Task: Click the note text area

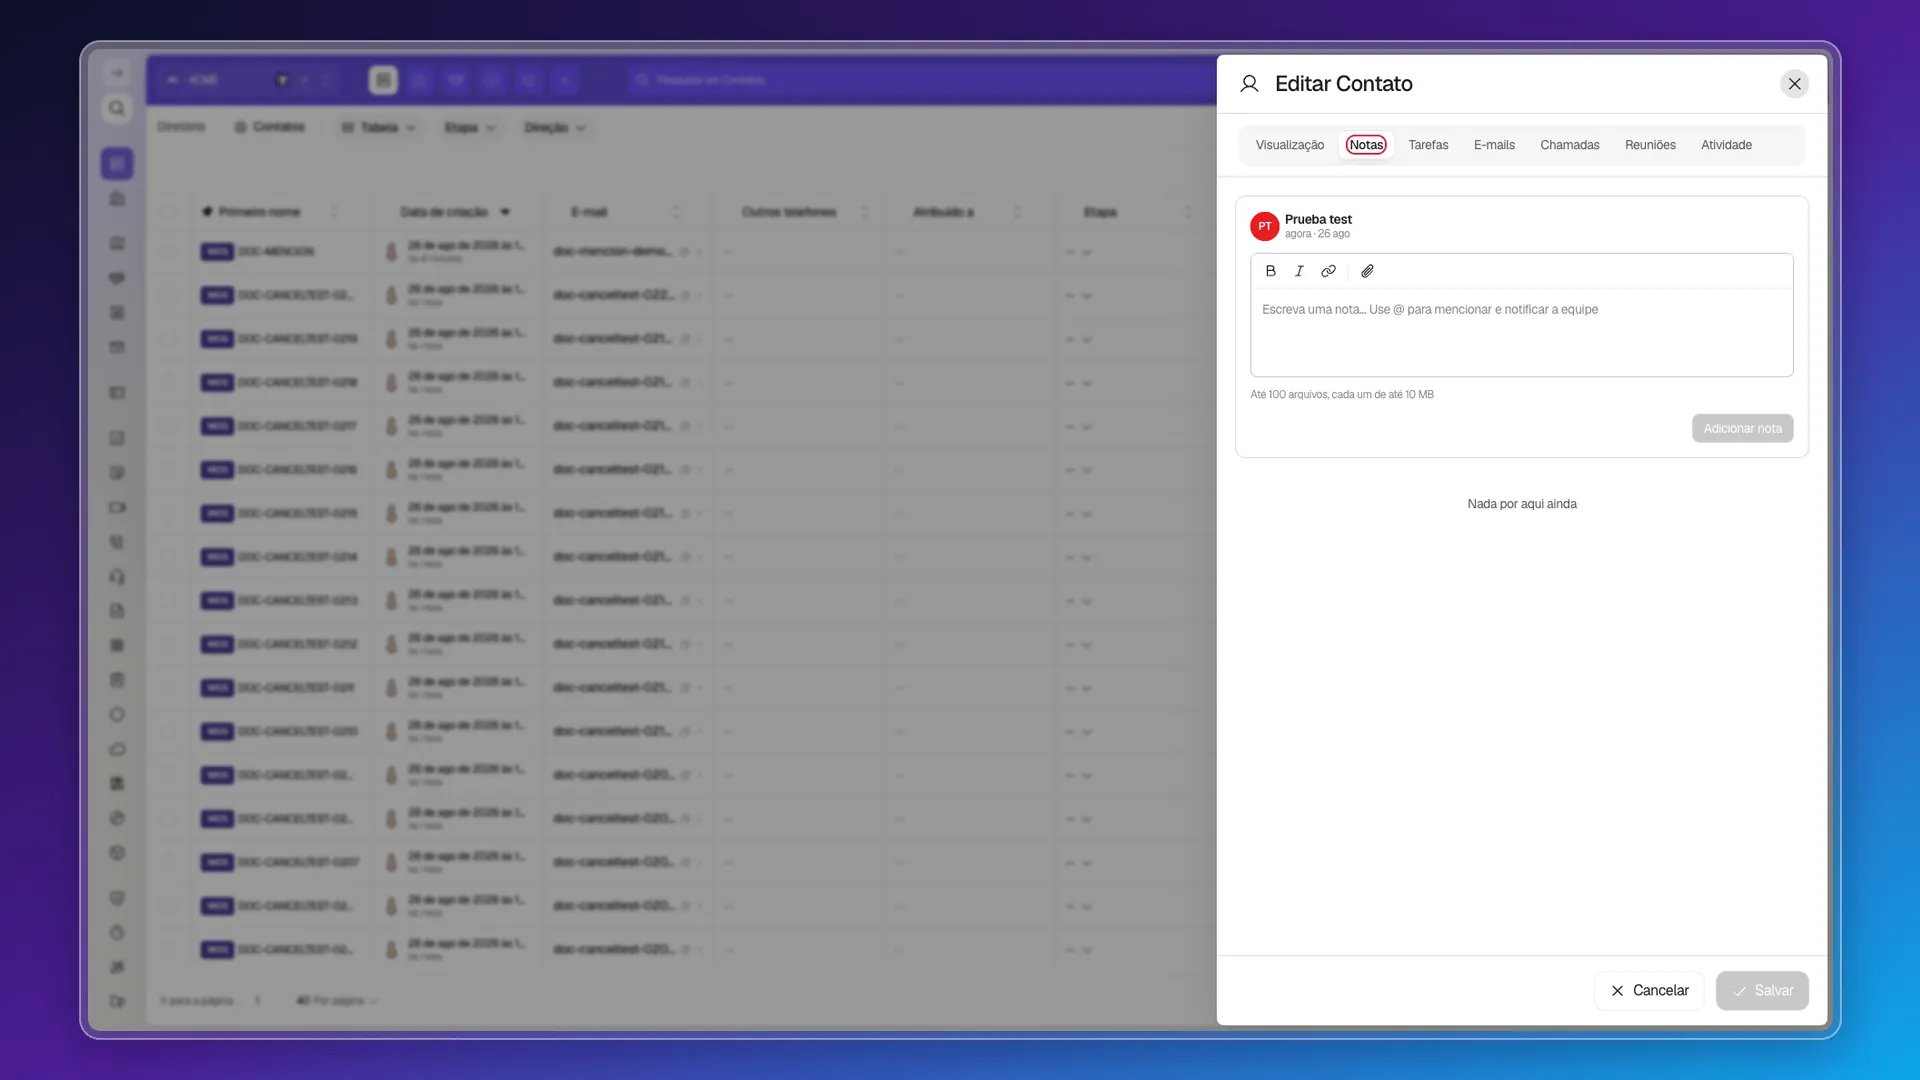Action: pos(1521,333)
